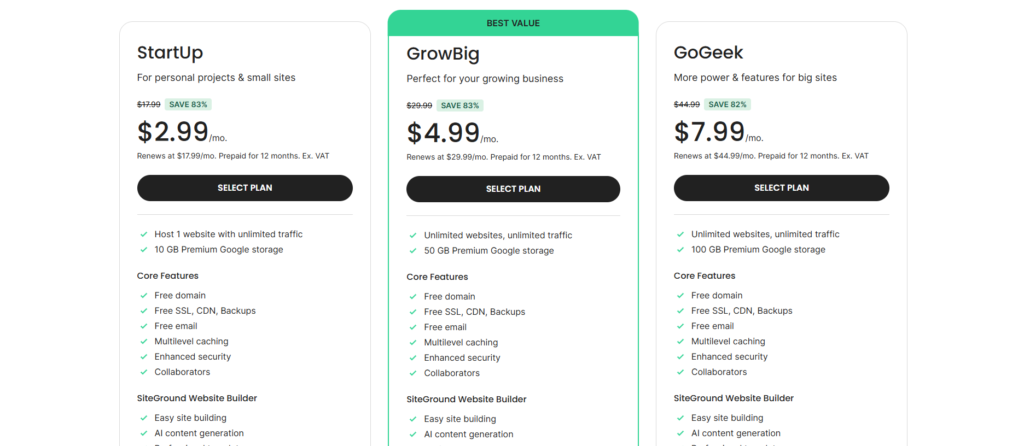
Task: Select the GoGeek plan button
Action: coord(781,188)
